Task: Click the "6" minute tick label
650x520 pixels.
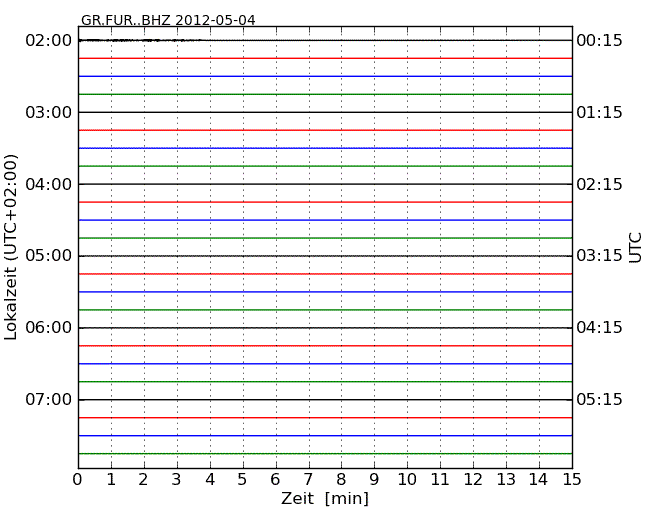Action: coord(276,479)
